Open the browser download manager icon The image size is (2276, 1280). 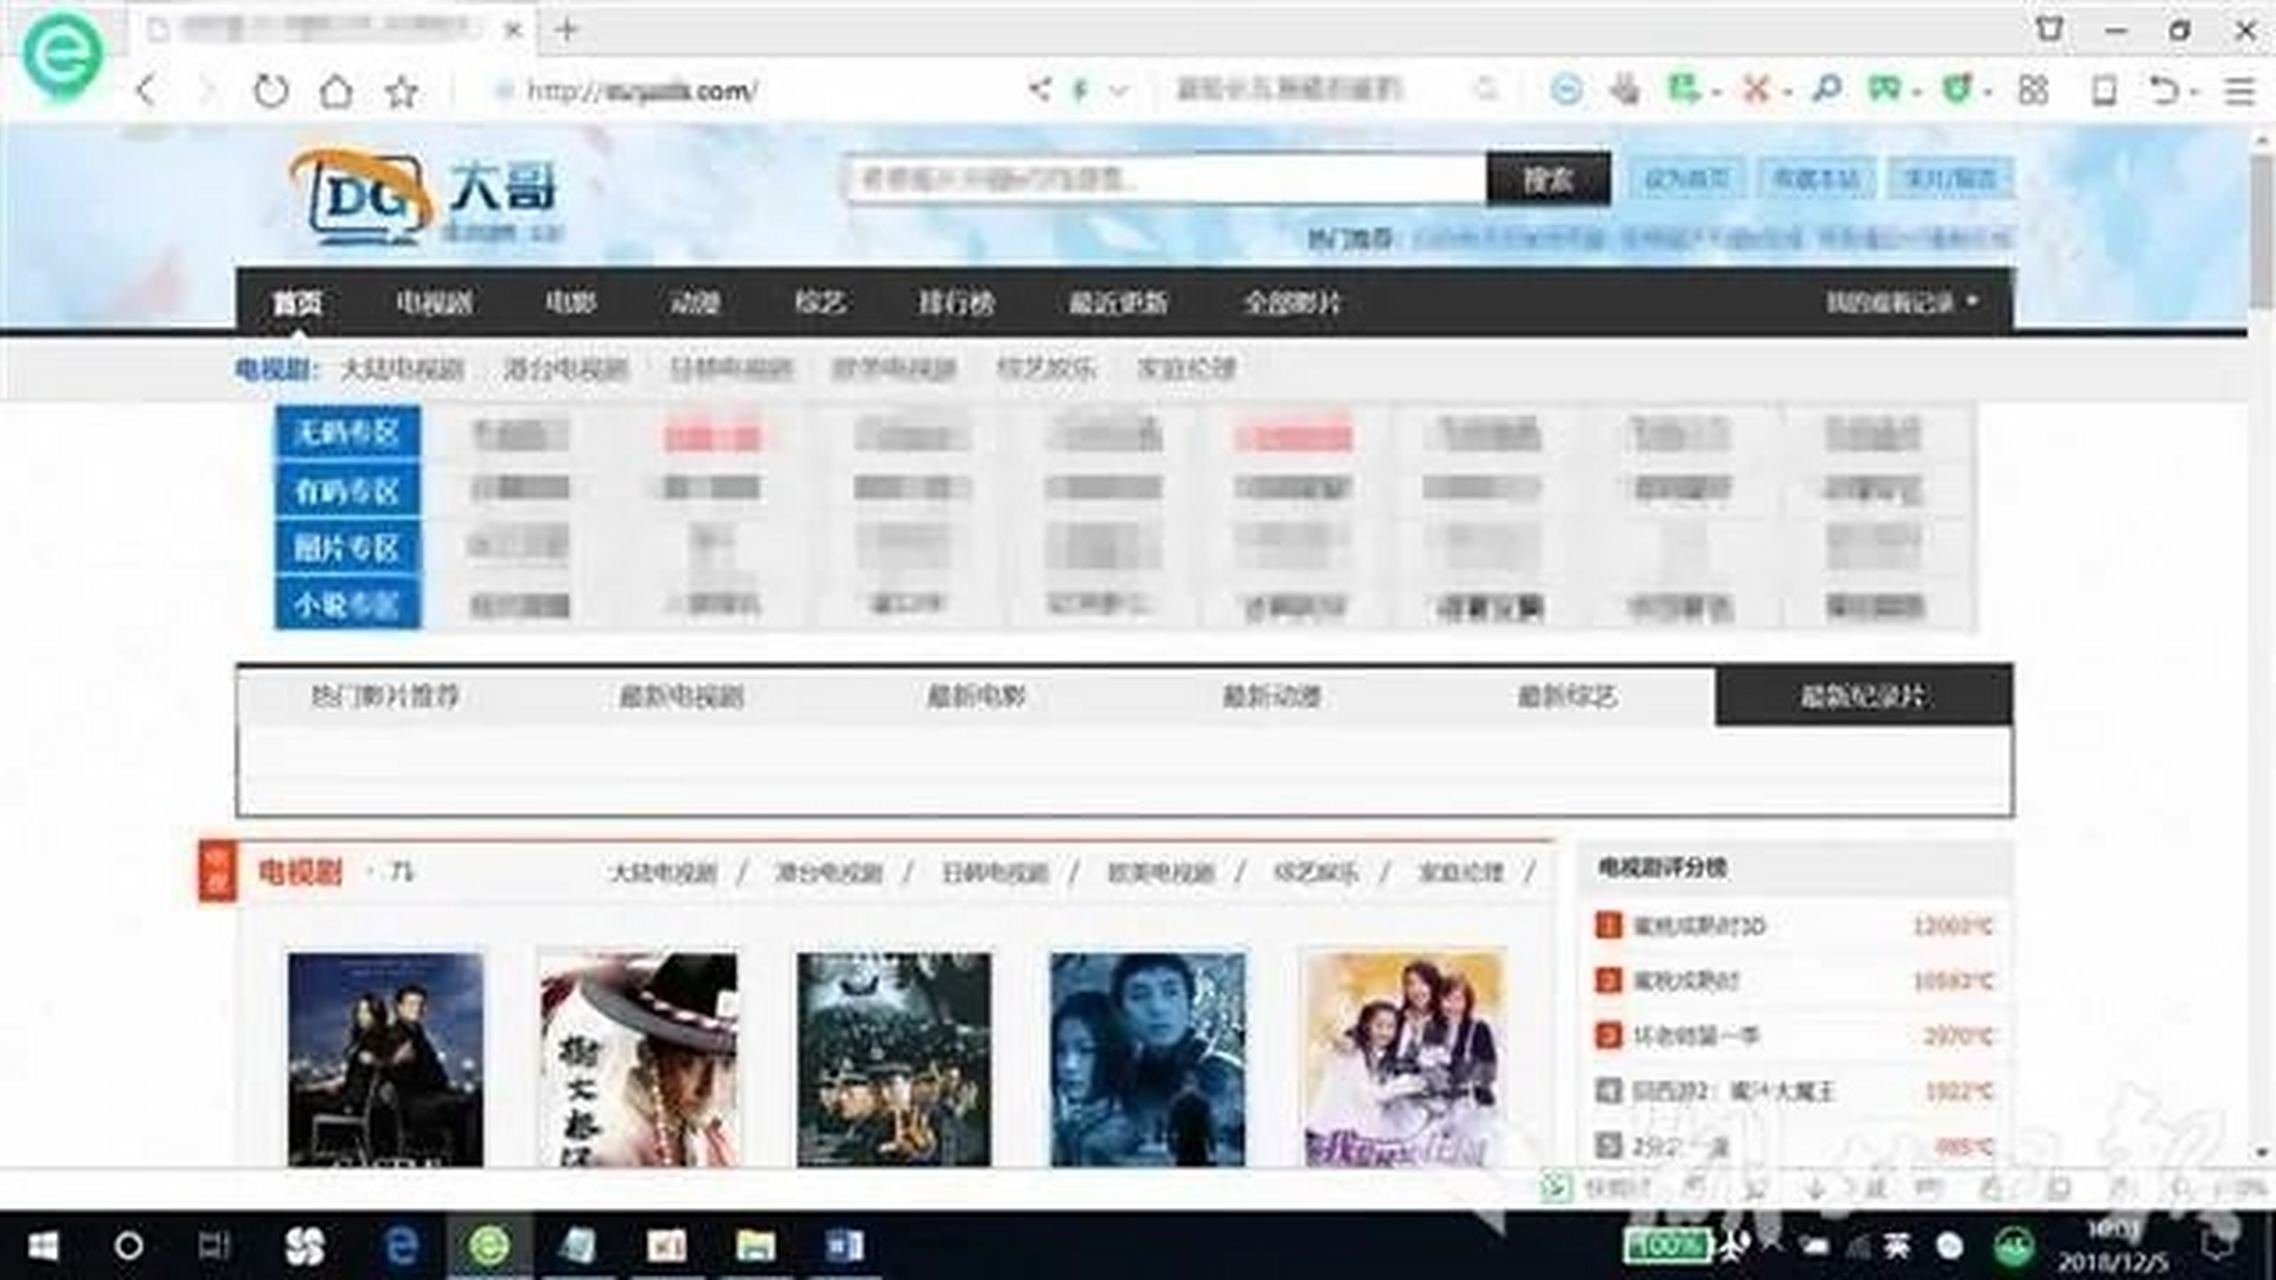1625,90
